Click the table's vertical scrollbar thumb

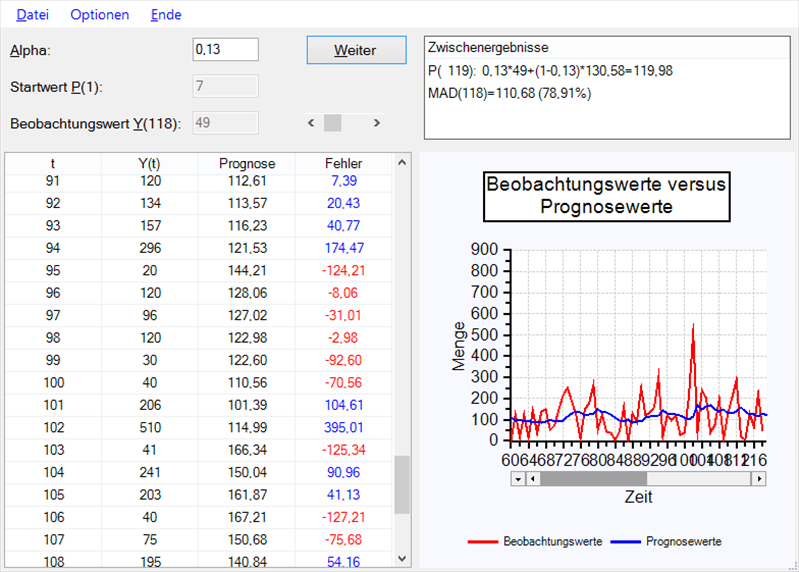(x=402, y=484)
